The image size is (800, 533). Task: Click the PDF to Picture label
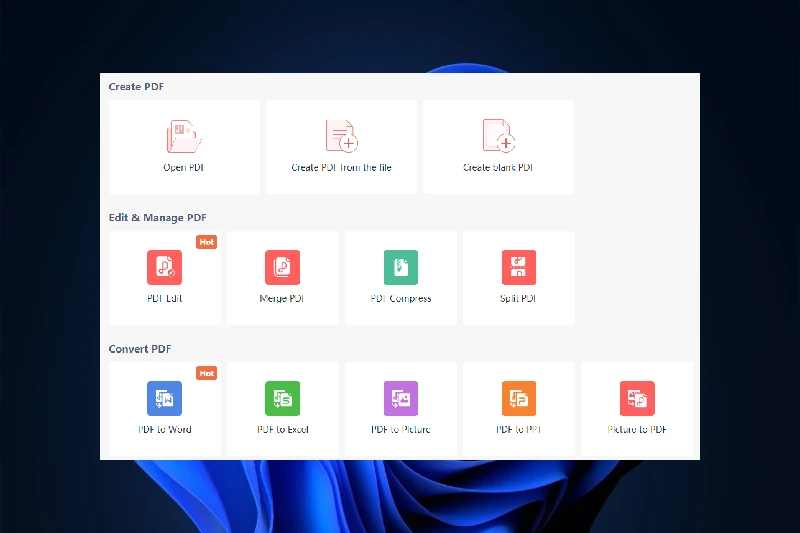click(401, 429)
